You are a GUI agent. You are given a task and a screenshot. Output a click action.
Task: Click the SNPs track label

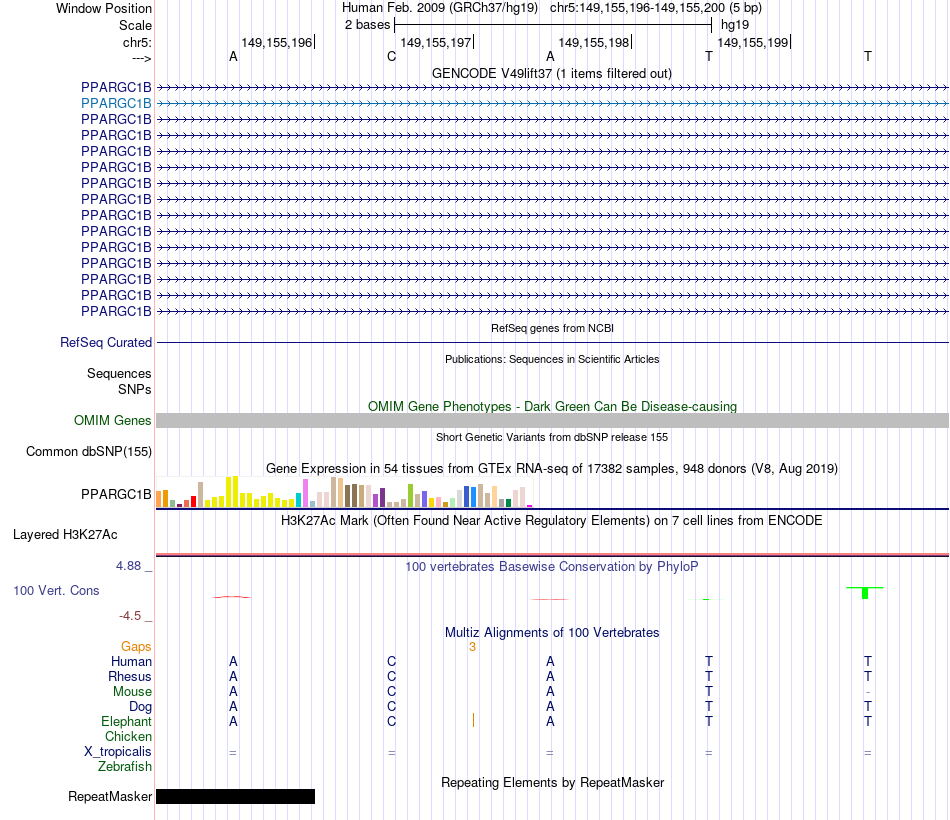pyautogui.click(x=135, y=389)
